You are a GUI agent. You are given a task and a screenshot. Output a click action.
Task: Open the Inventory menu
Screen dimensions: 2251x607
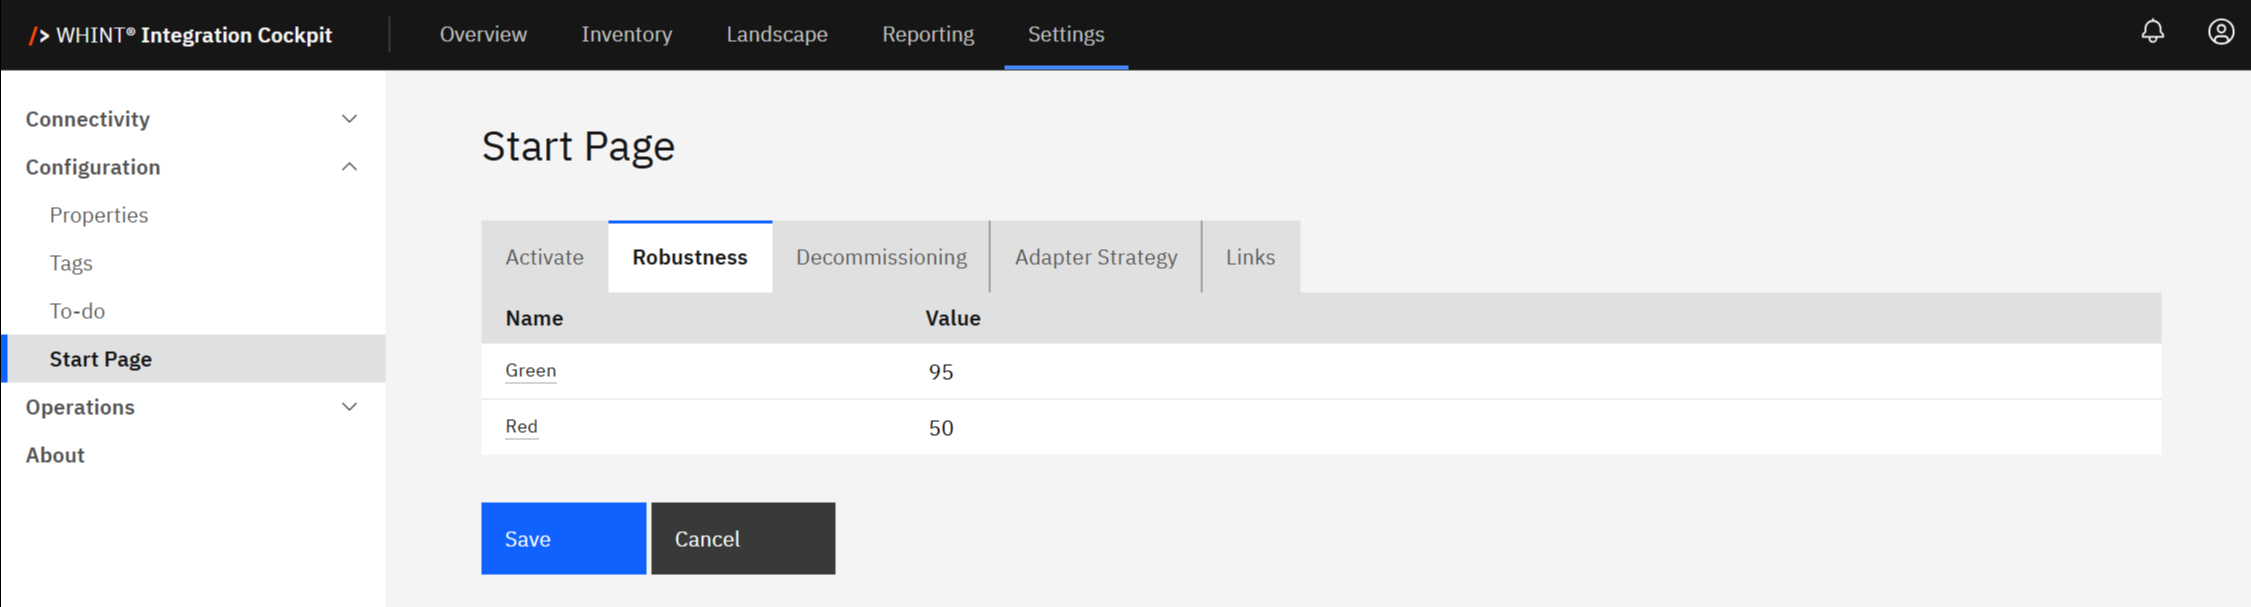coord(626,34)
